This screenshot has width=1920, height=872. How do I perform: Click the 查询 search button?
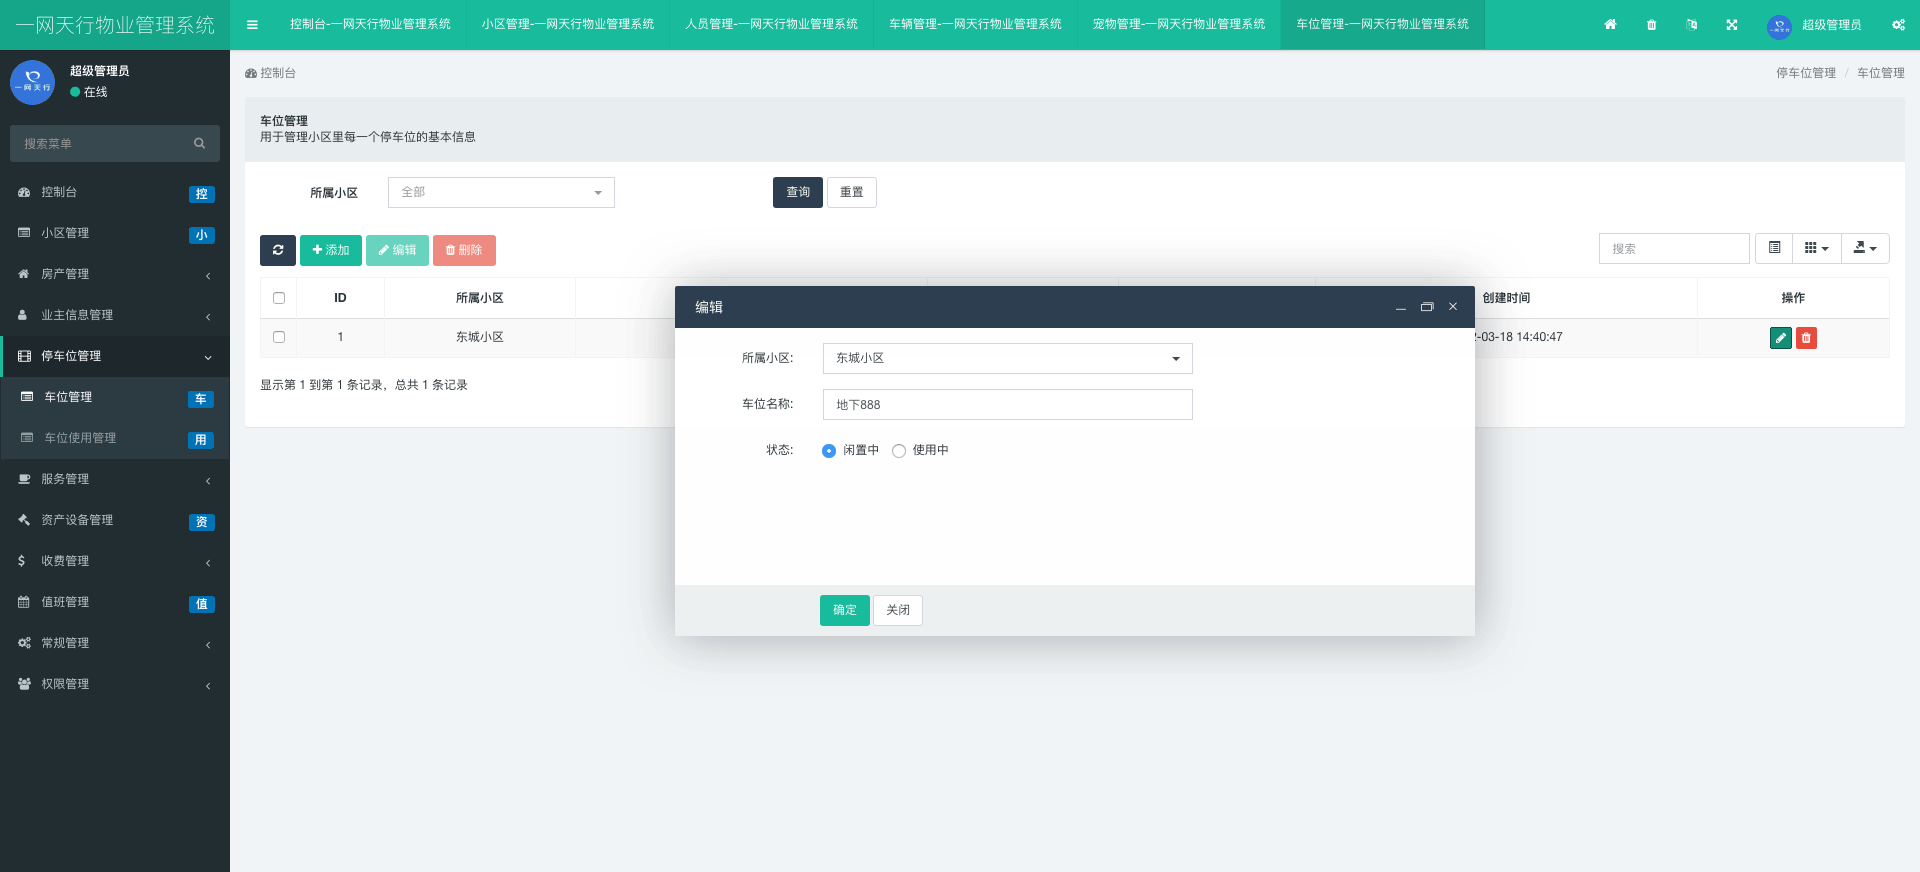pyautogui.click(x=797, y=192)
